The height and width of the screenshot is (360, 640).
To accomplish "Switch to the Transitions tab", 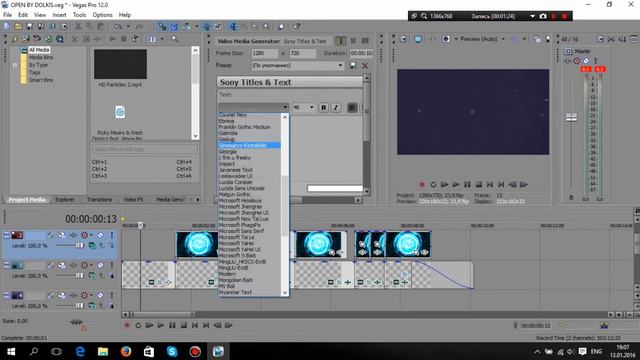I will (x=99, y=200).
